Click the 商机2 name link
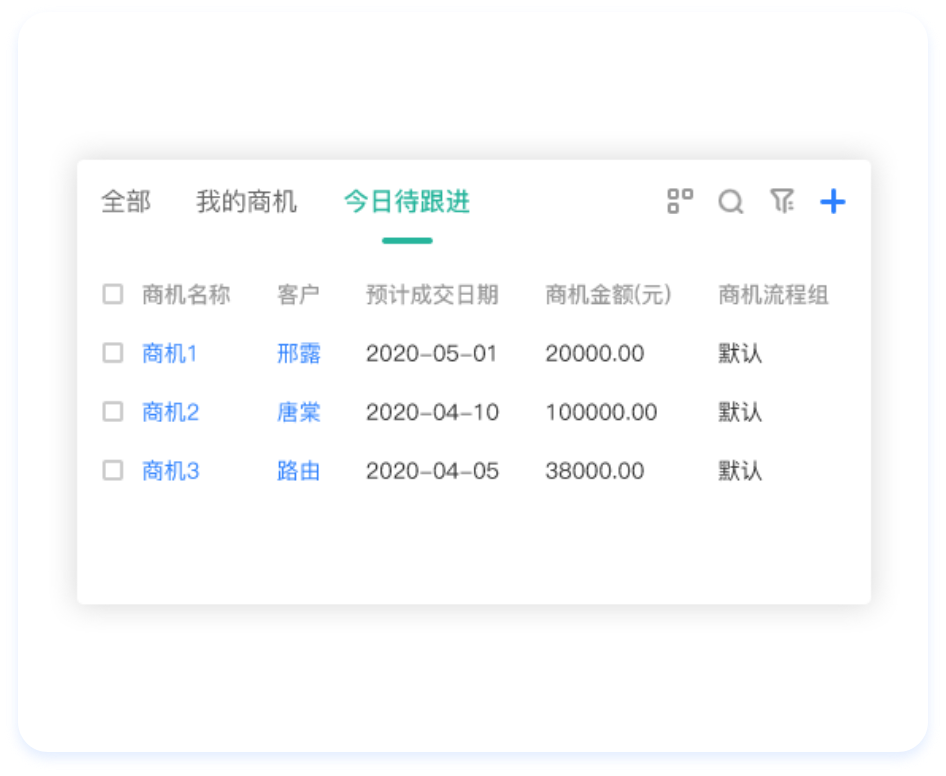Screen dimensions: 946x776 [170, 412]
